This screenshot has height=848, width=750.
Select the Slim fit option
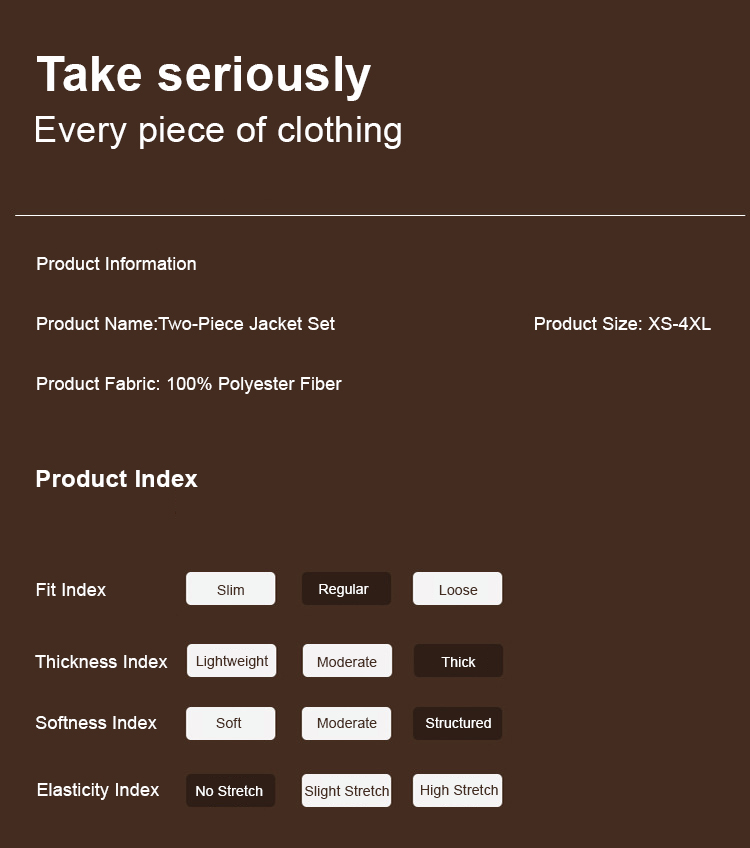[x=230, y=589]
